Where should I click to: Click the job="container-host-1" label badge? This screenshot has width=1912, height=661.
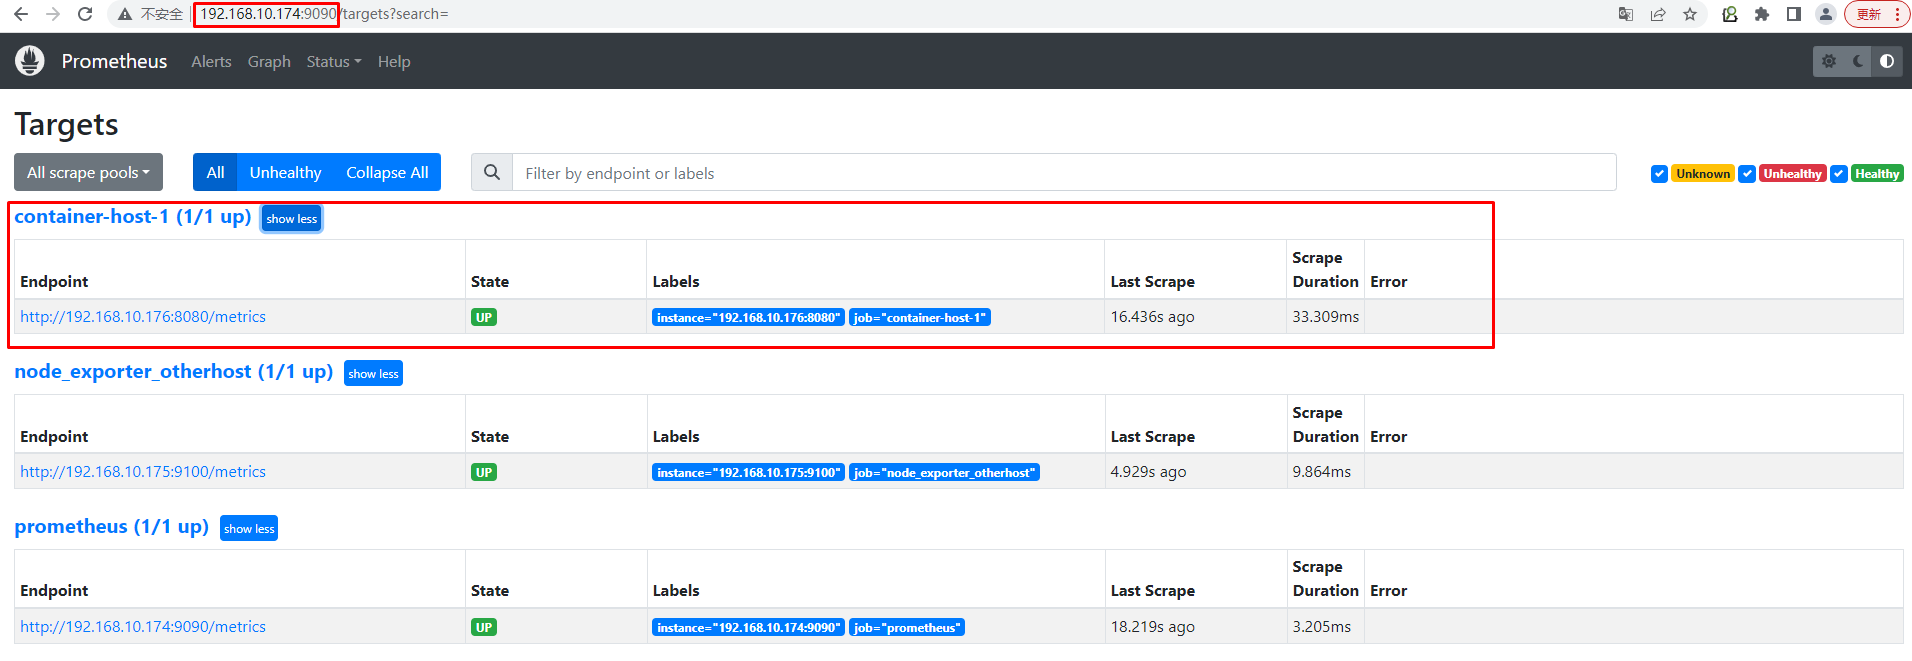click(x=920, y=317)
